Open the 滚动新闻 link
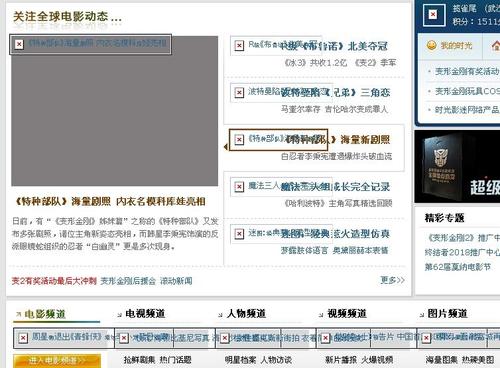Viewport: 500px width, 368px height. tap(176, 281)
